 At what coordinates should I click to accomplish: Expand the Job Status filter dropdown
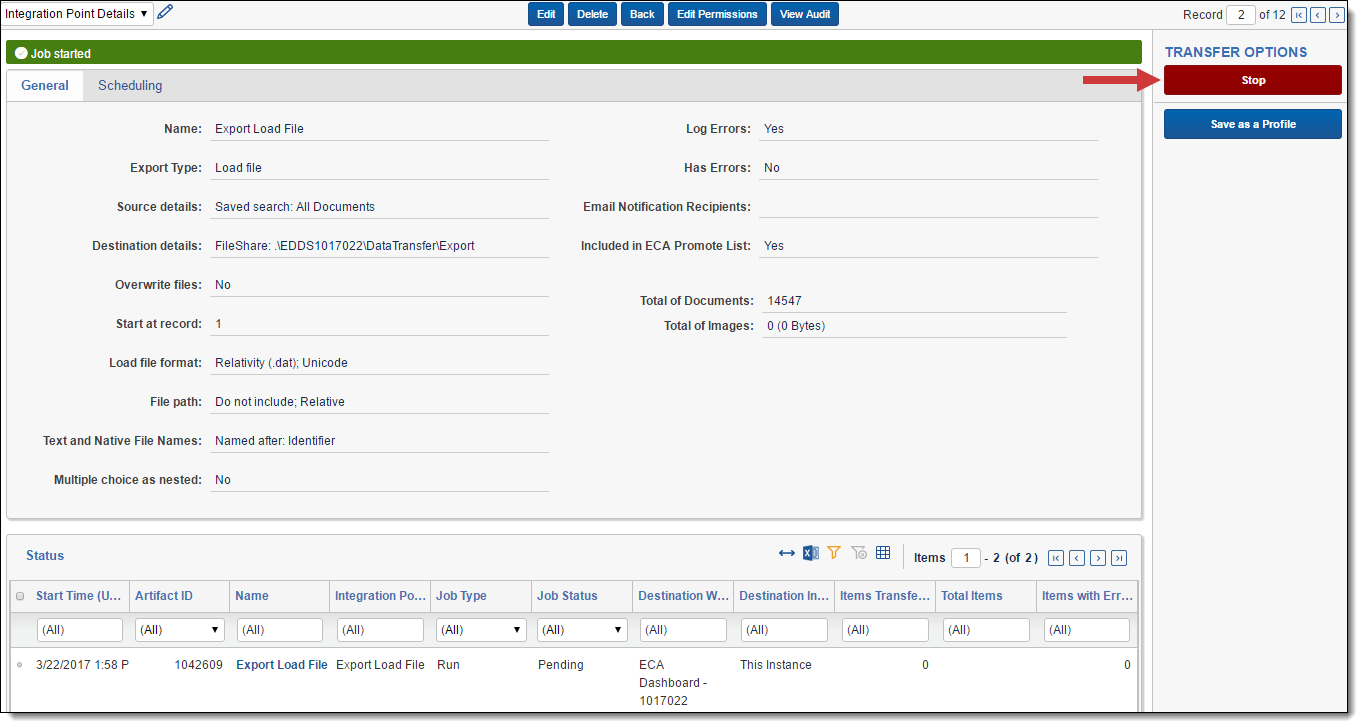click(582, 630)
